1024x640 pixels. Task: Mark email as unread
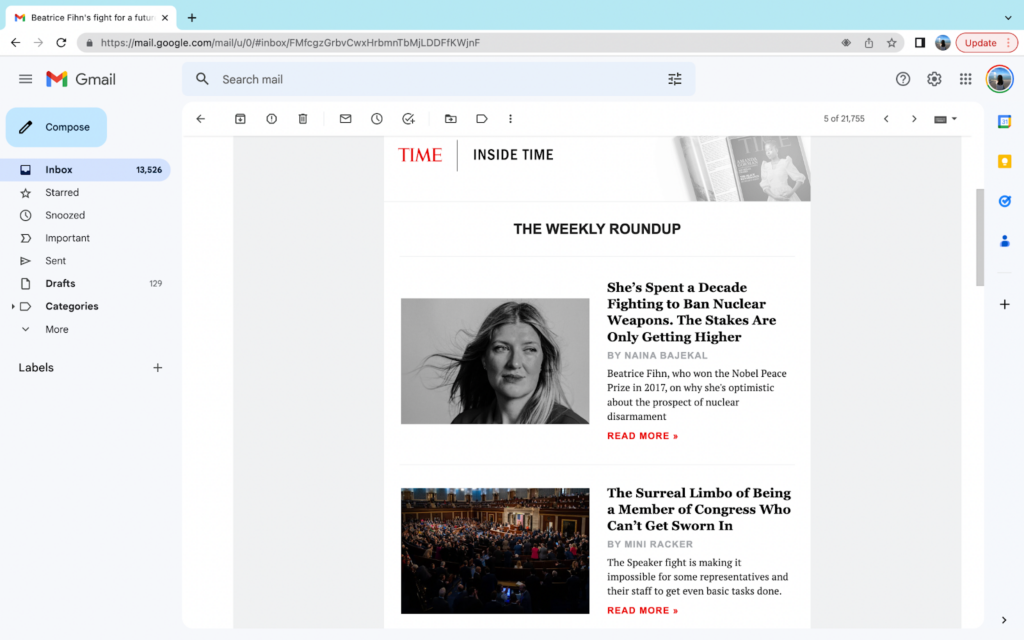345,119
